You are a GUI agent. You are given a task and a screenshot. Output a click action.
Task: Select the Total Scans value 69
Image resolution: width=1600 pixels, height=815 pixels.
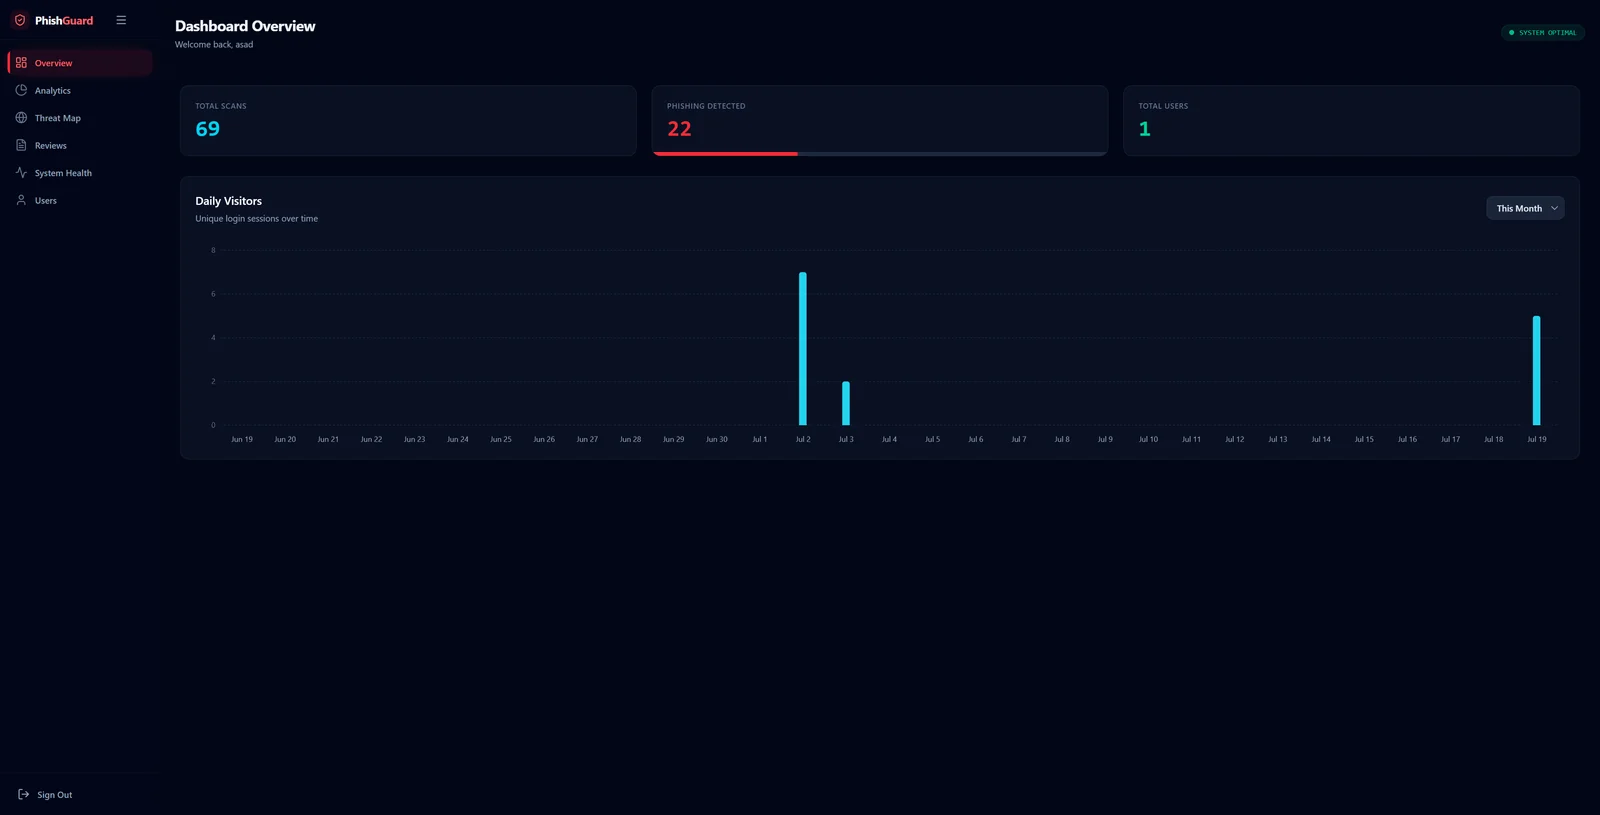point(208,129)
